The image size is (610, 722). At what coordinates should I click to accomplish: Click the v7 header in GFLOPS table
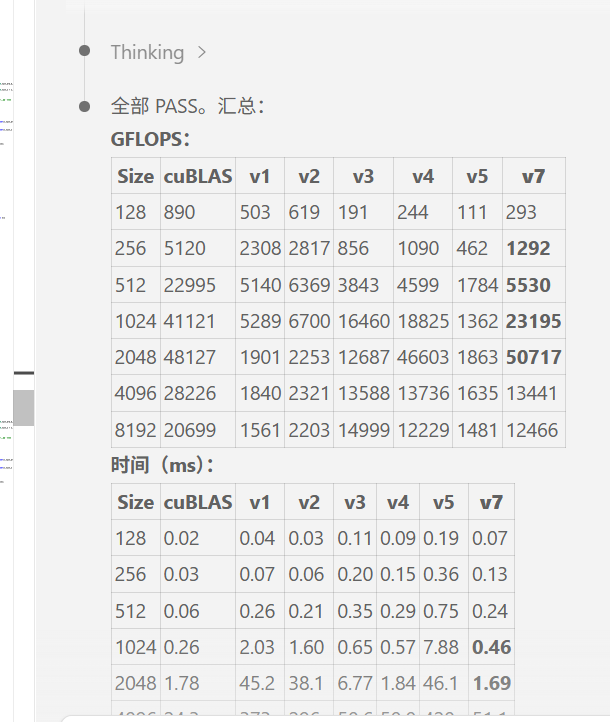pos(534,176)
